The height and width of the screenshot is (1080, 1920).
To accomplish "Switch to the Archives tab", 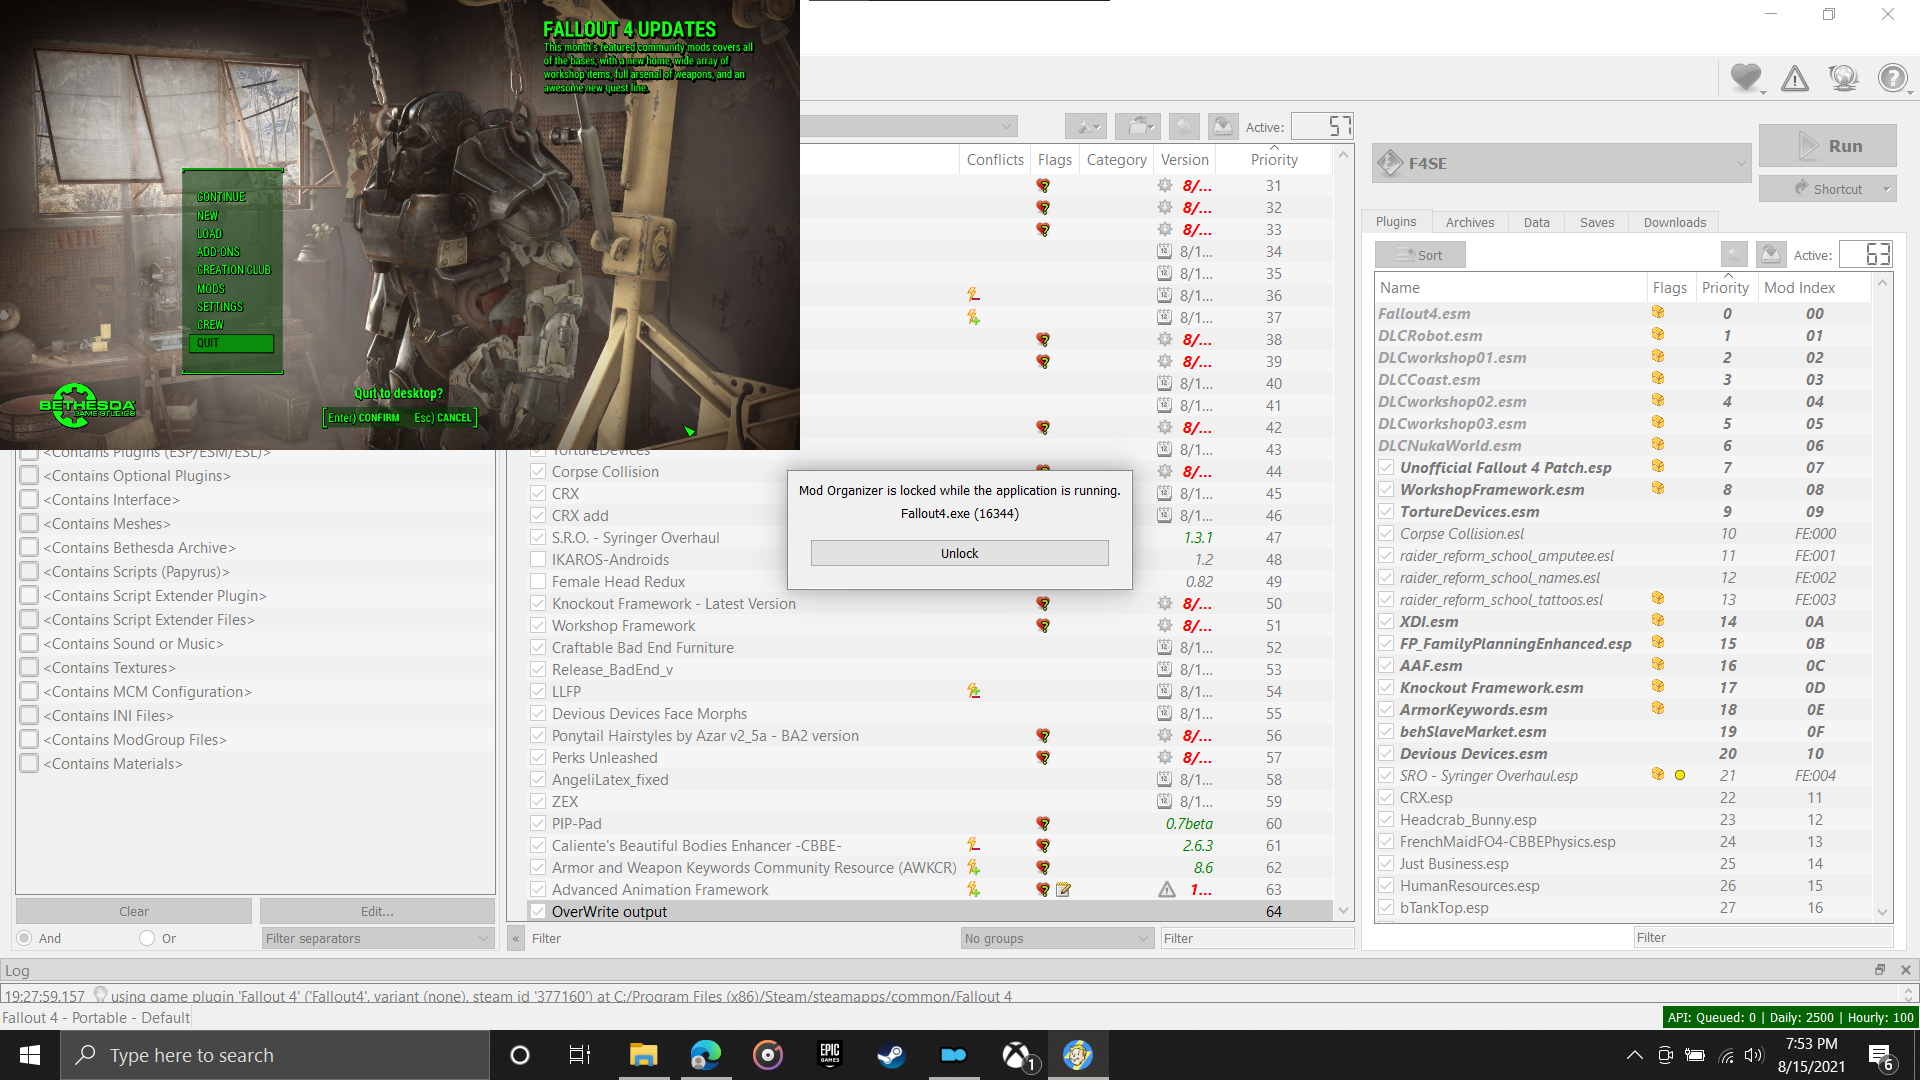I will [1470, 222].
